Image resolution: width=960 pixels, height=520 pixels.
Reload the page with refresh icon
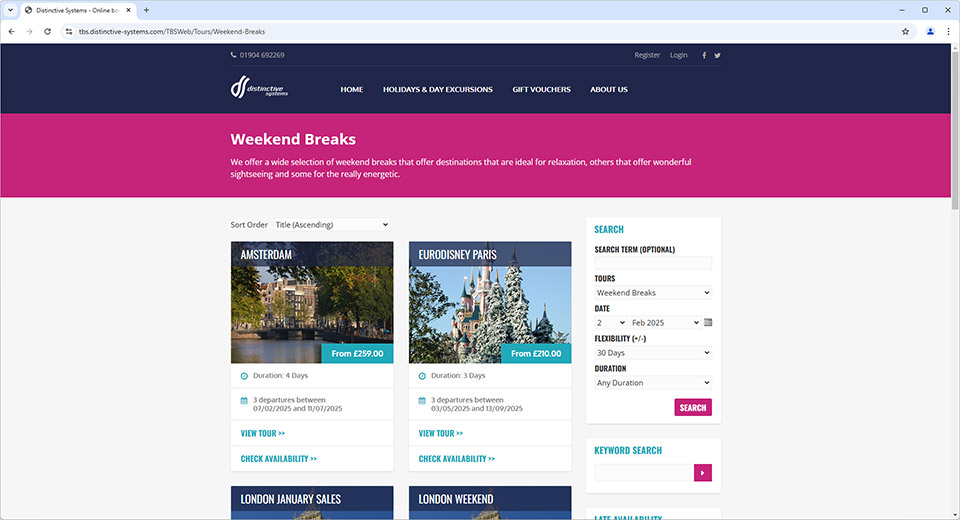[47, 31]
